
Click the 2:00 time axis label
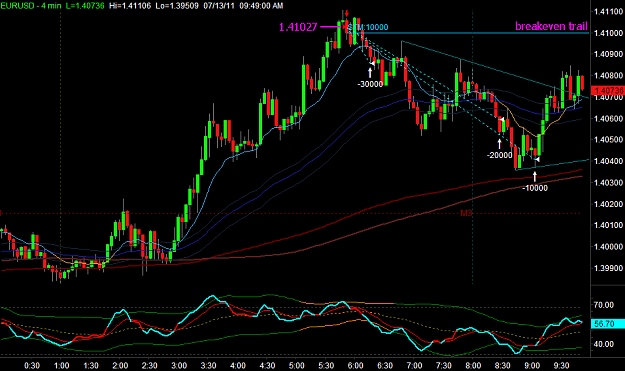coord(120,365)
